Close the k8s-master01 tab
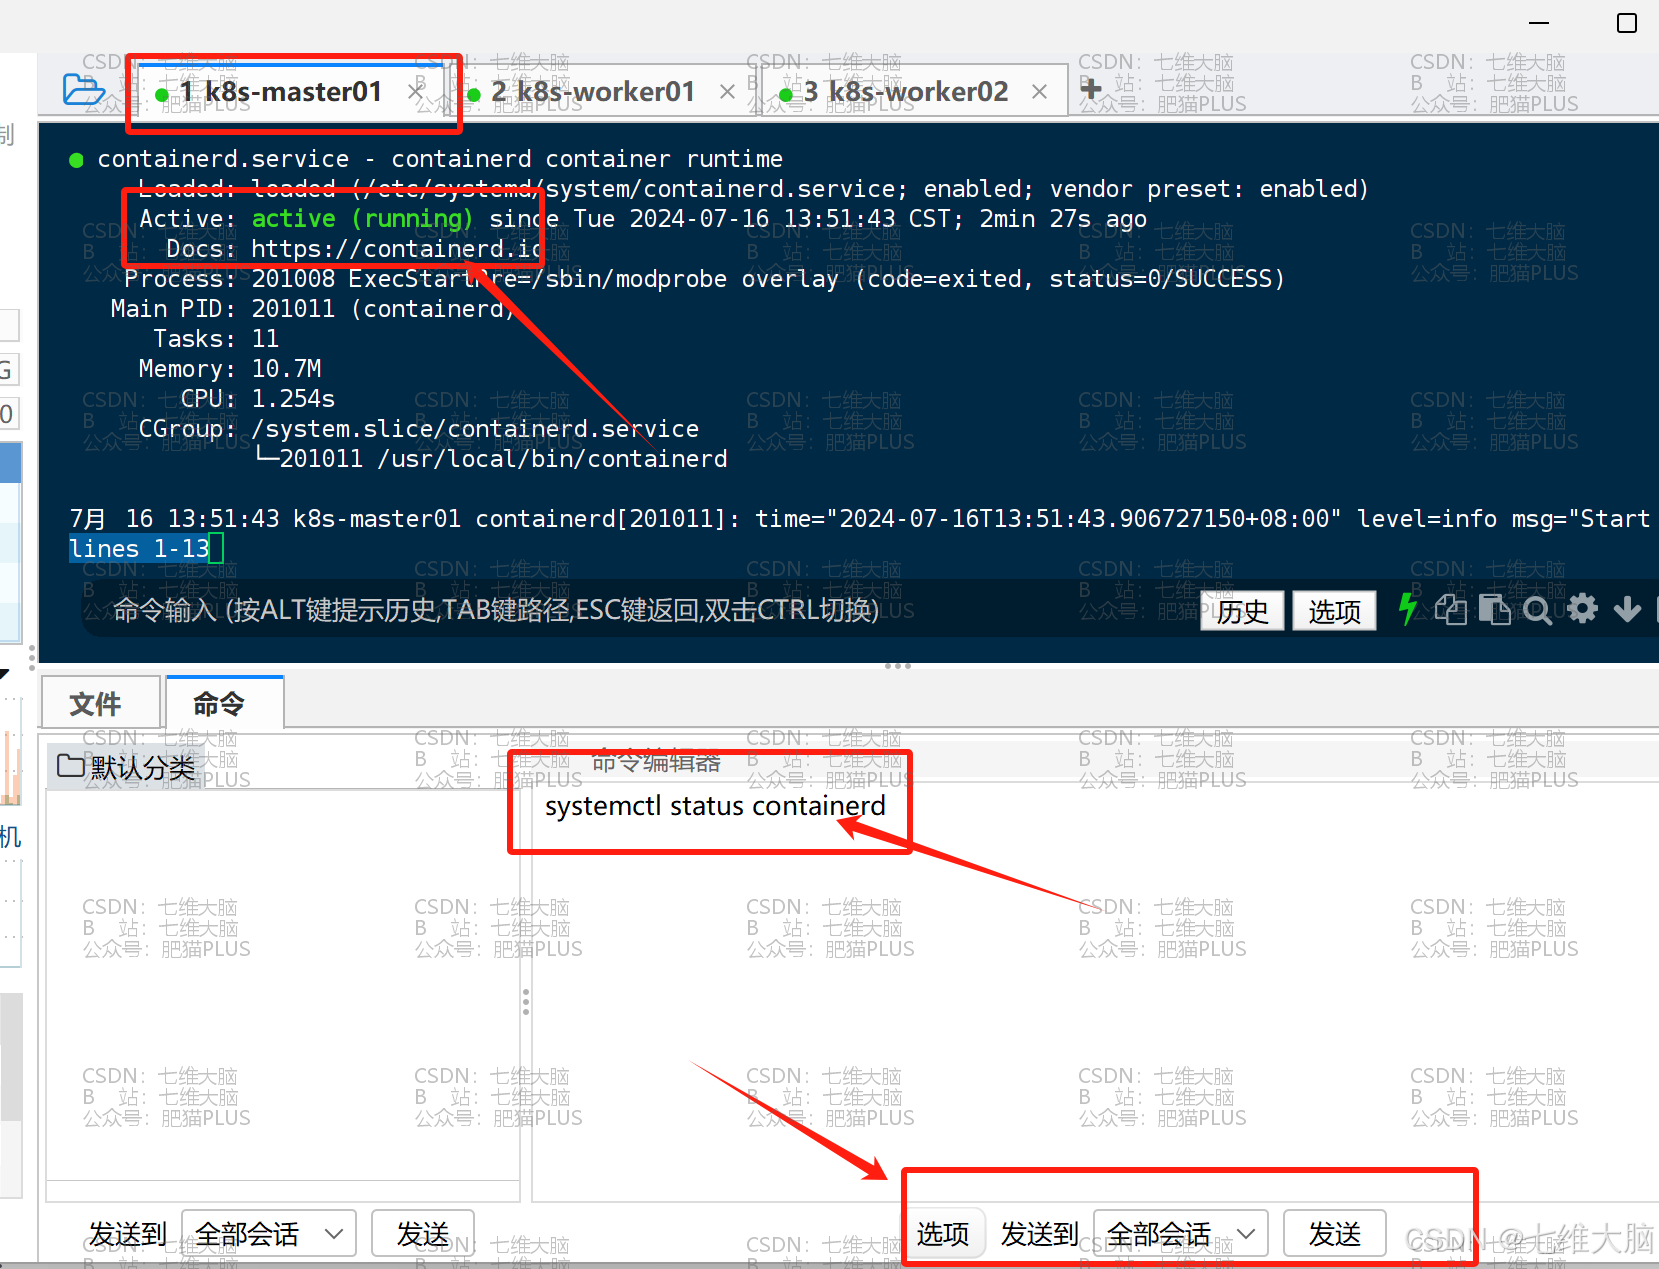This screenshot has width=1659, height=1269. [x=416, y=92]
